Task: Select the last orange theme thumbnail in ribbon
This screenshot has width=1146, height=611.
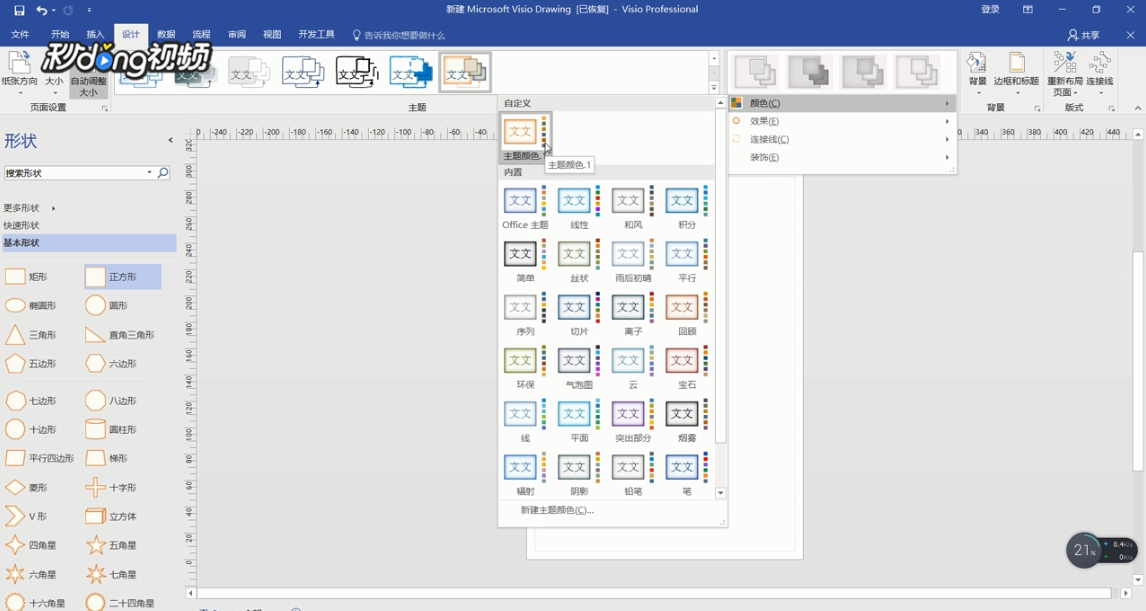Action: [465, 72]
